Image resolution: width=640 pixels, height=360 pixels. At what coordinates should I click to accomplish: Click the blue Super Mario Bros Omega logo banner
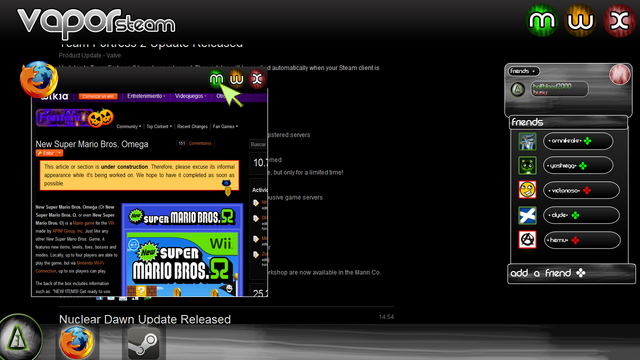[182, 217]
